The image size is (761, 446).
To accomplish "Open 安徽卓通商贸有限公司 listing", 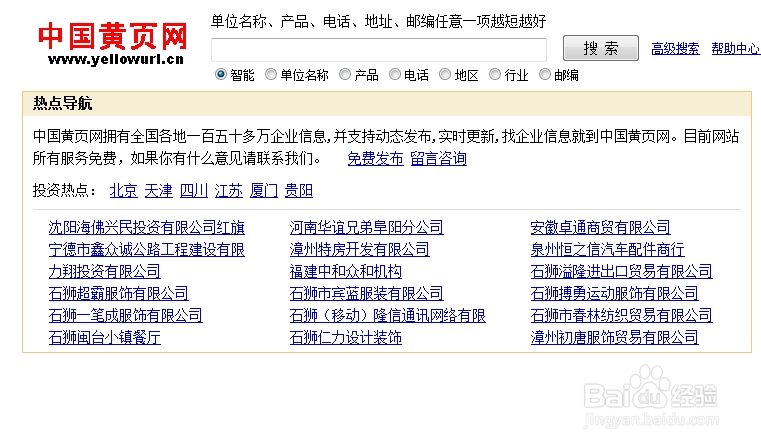I will click(x=600, y=228).
